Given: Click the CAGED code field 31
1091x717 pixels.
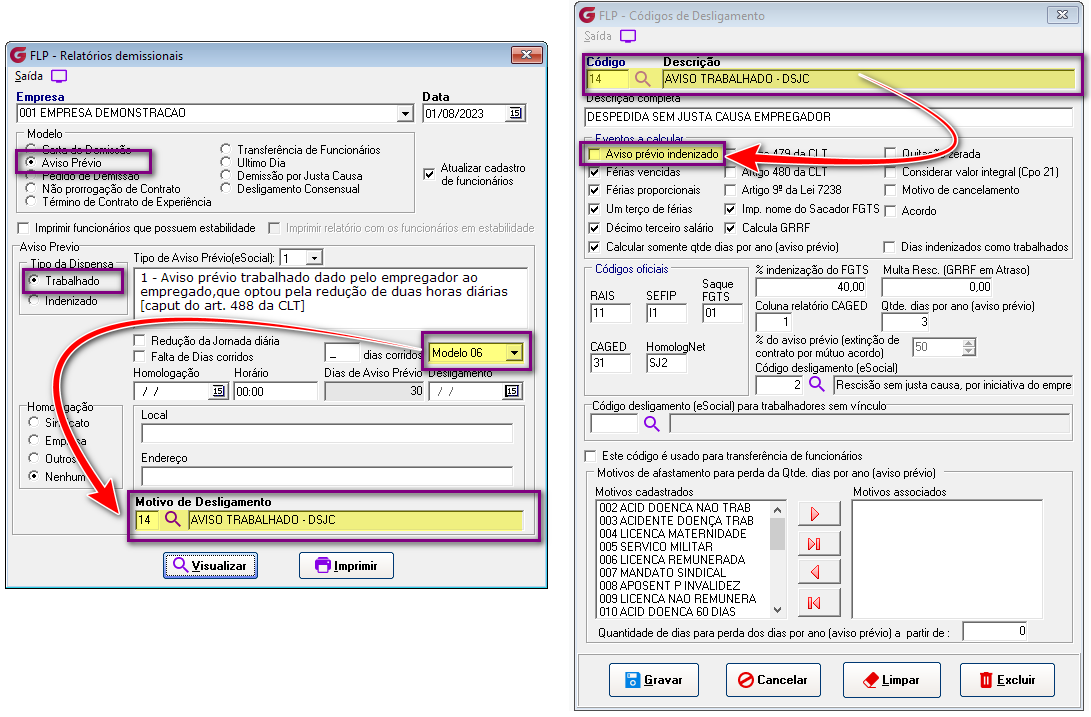Looking at the screenshot, I should [x=610, y=363].
